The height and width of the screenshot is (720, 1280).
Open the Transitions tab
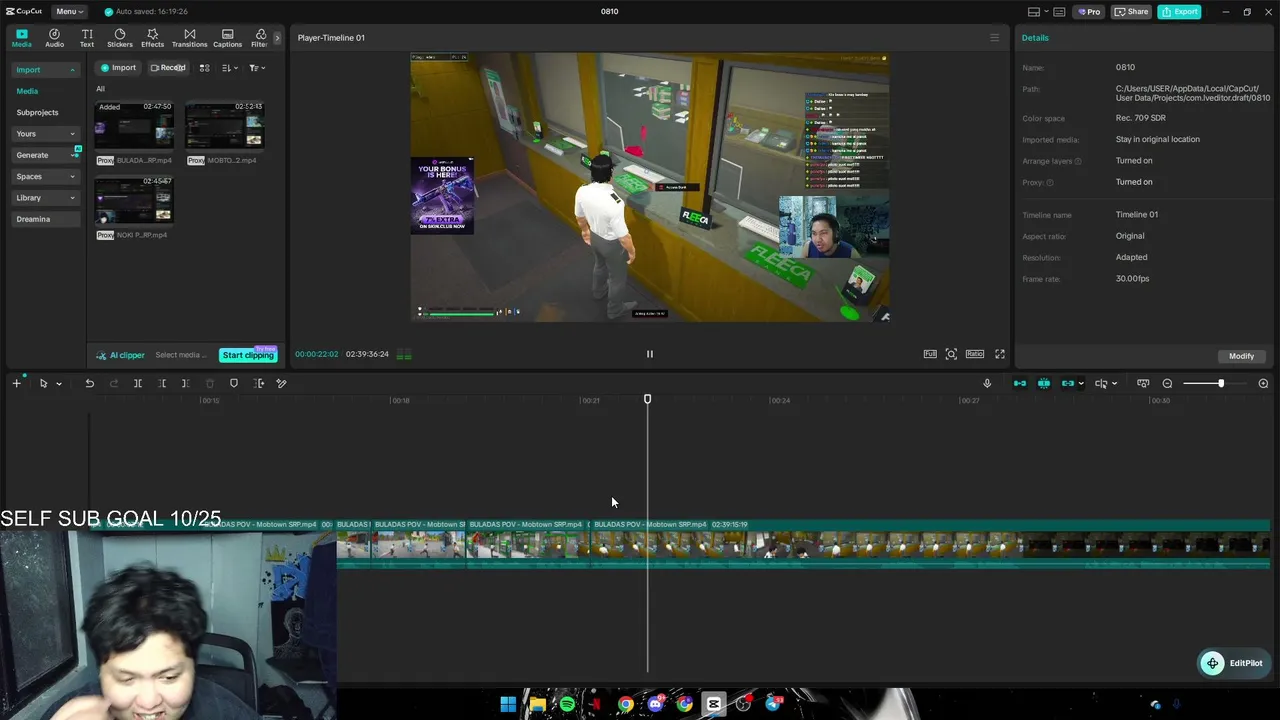coord(189,38)
